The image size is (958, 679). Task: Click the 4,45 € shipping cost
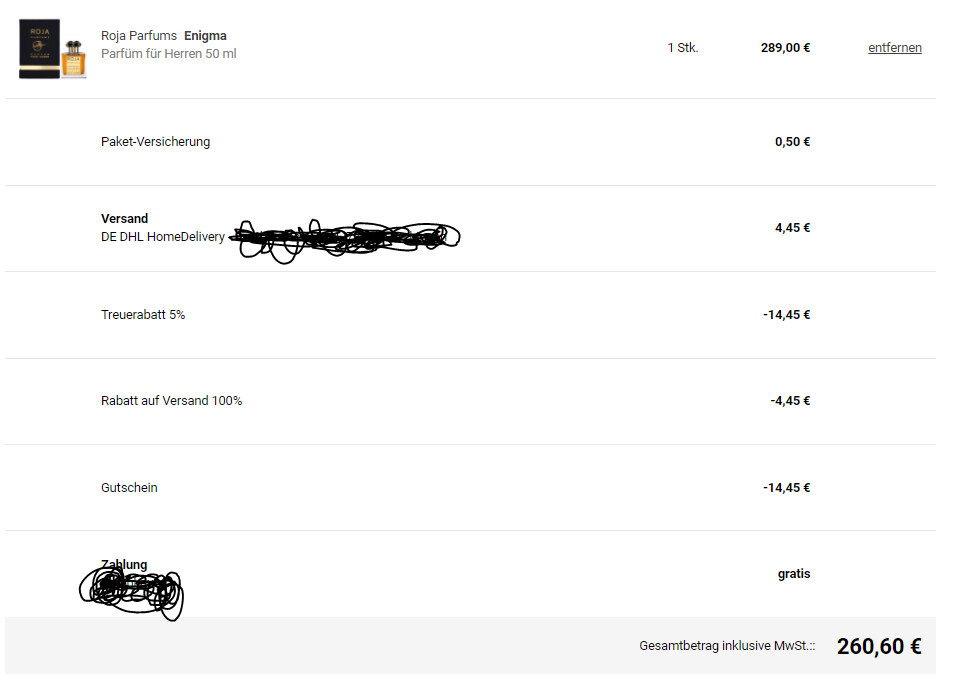[792, 228]
